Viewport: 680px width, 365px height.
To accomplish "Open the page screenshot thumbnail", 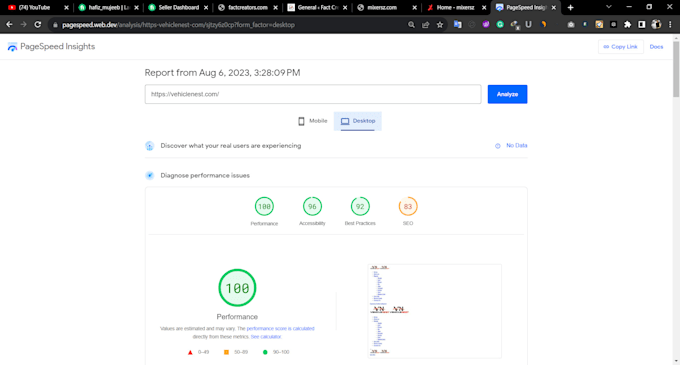I will [435, 311].
